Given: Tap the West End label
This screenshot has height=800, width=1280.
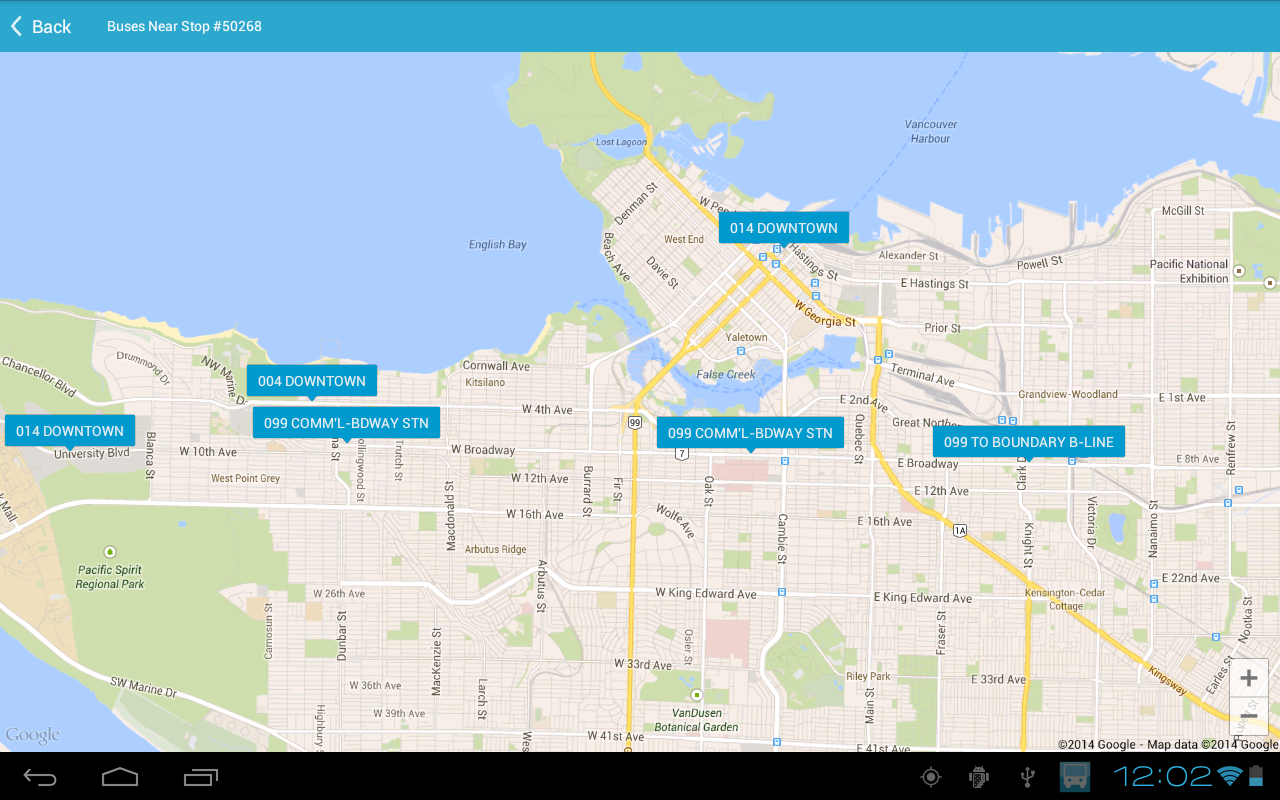Looking at the screenshot, I should coord(684,239).
